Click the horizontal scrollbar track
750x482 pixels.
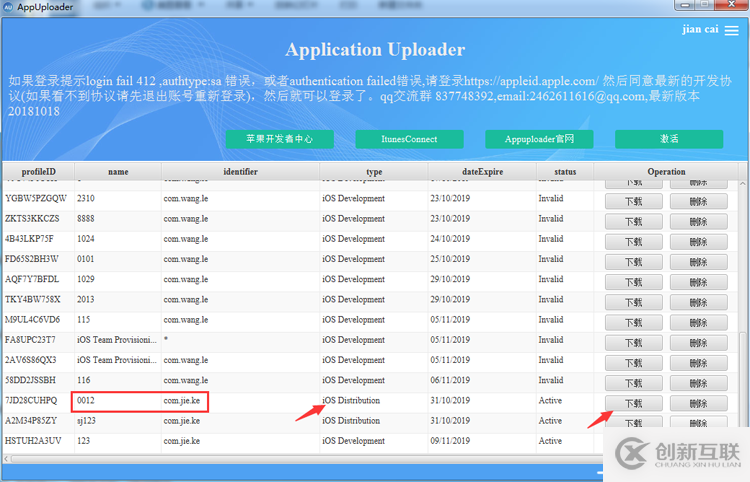(306, 459)
